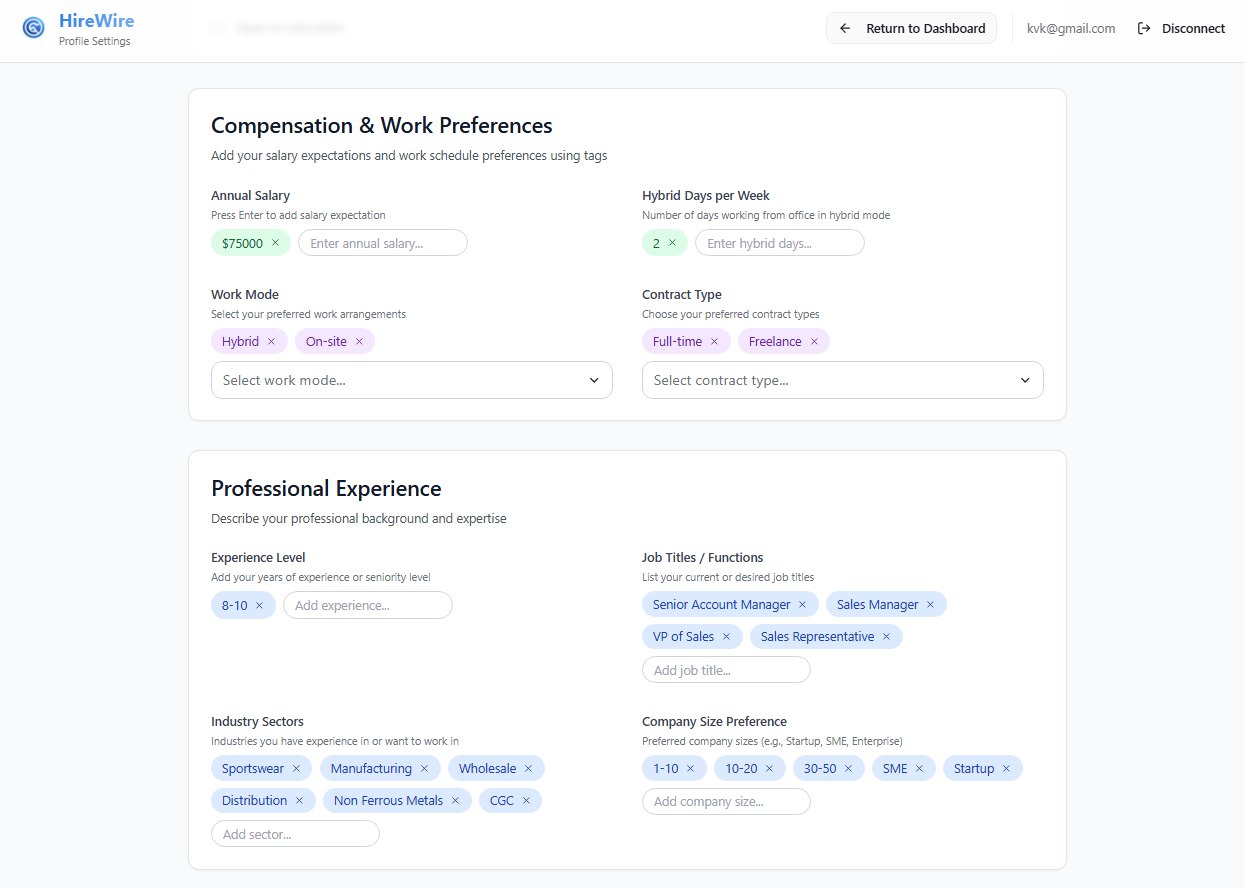Remove the On-site work mode tag
The width and height of the screenshot is (1244, 888).
359,341
